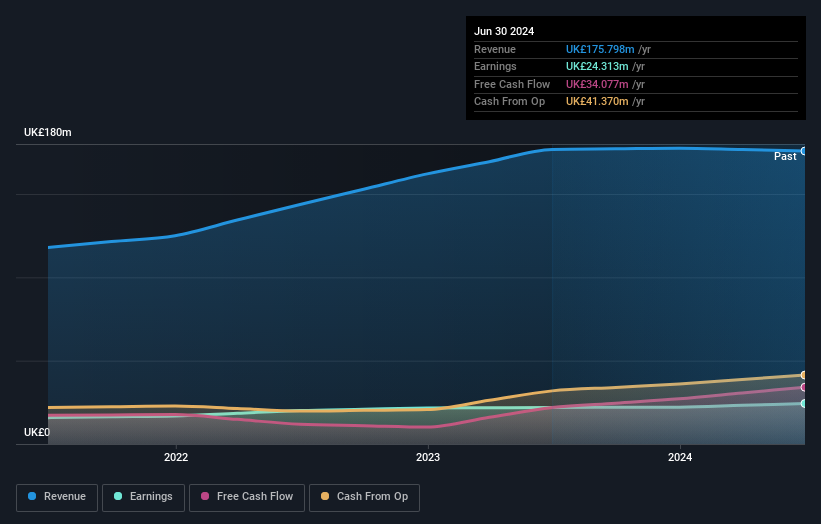The width and height of the screenshot is (821, 524).
Task: Click the Past label on chart
Action: point(785,157)
